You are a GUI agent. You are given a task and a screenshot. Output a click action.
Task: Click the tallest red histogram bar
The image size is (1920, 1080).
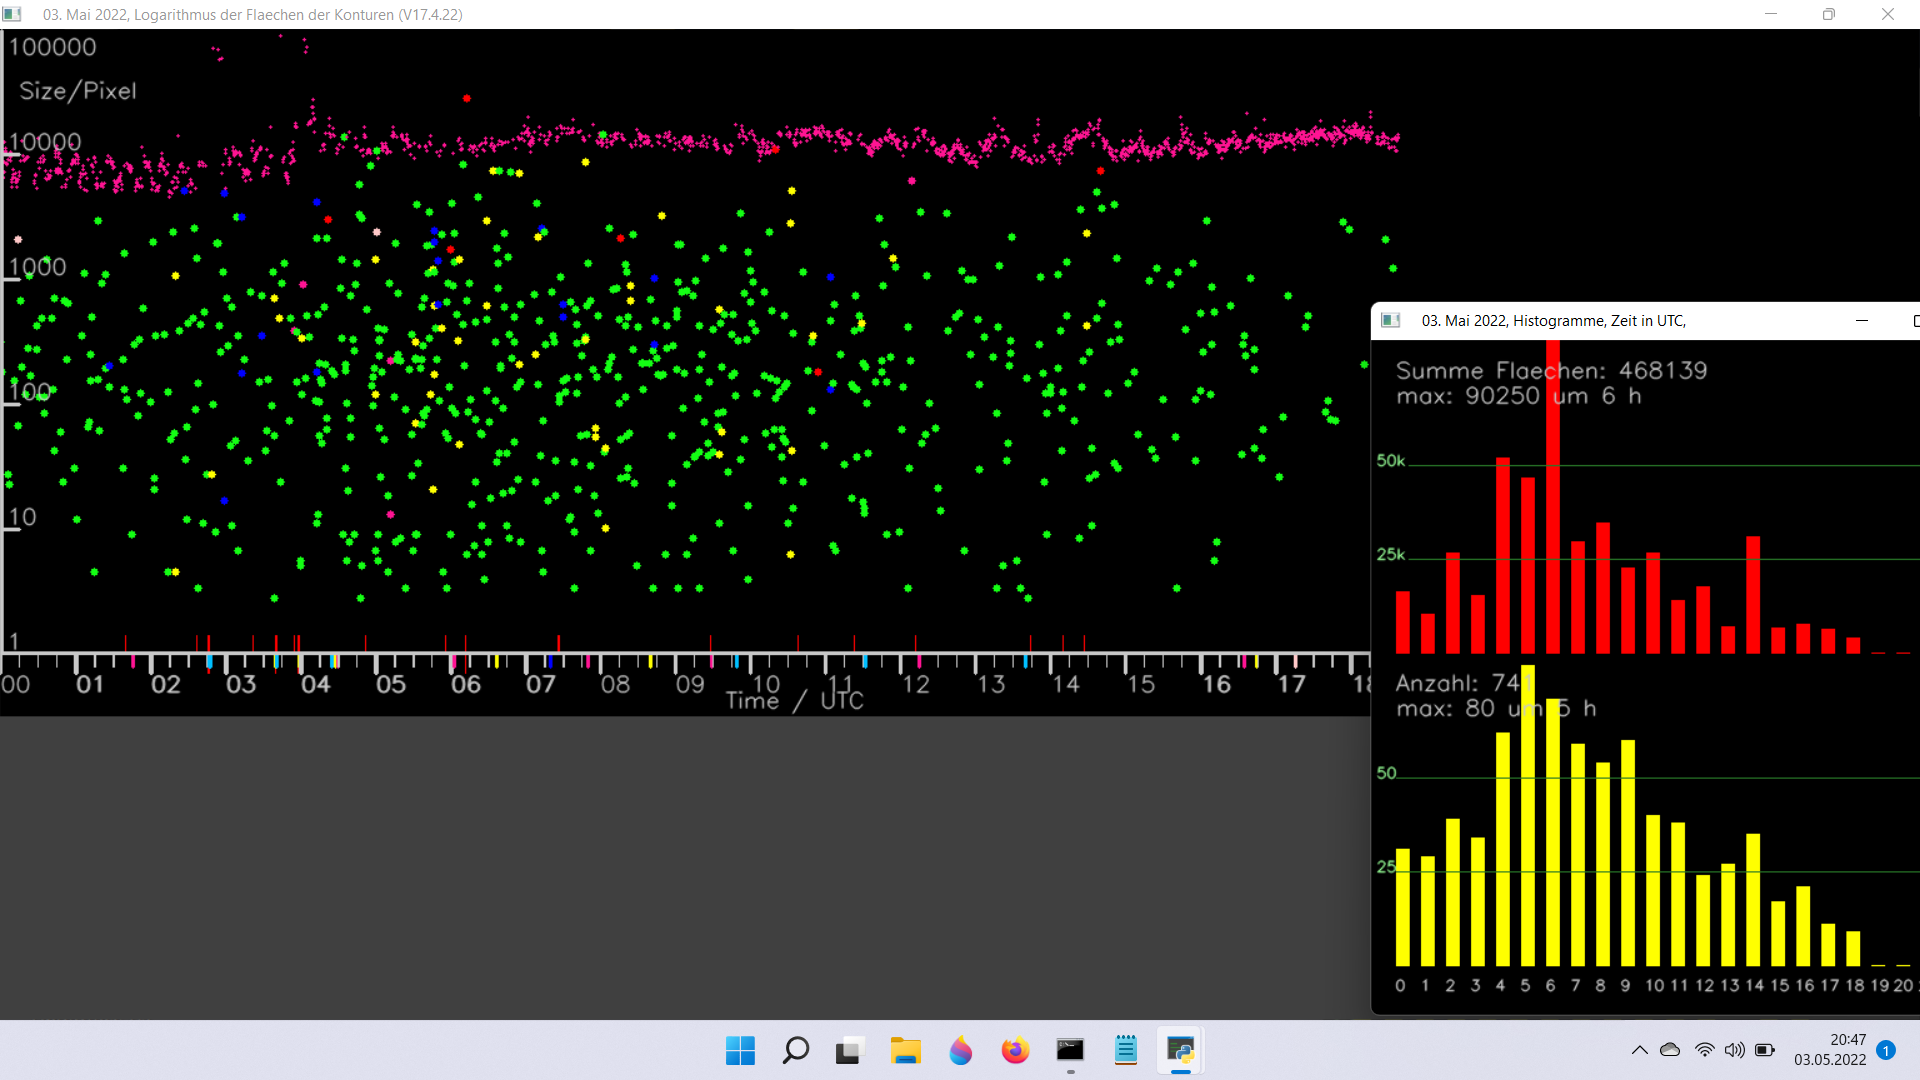tap(1553, 497)
